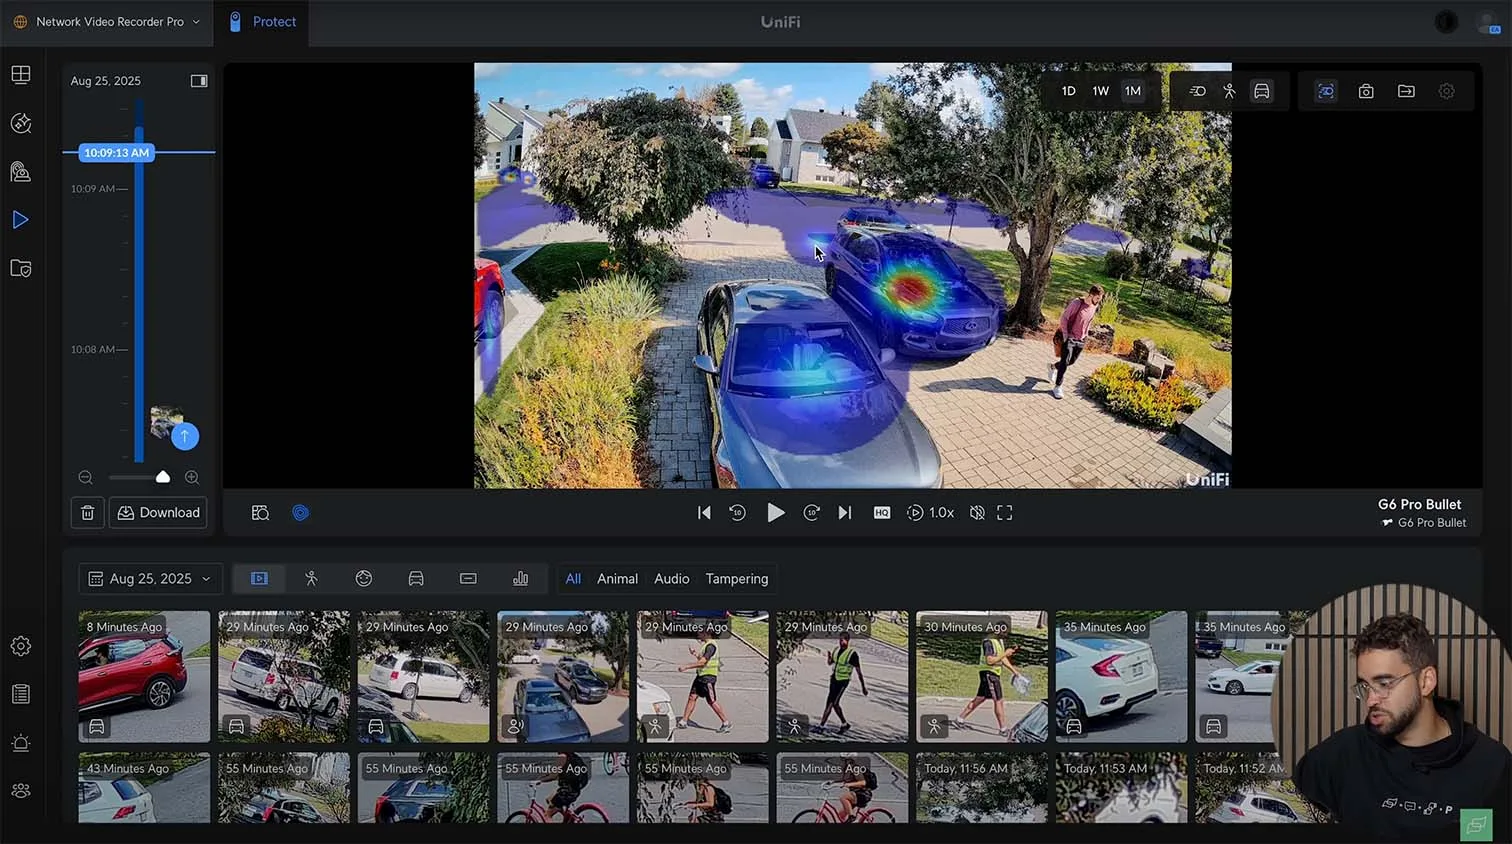Toggle the motion heatmap filter icon
This screenshot has width=1512, height=844.
tap(1197, 91)
